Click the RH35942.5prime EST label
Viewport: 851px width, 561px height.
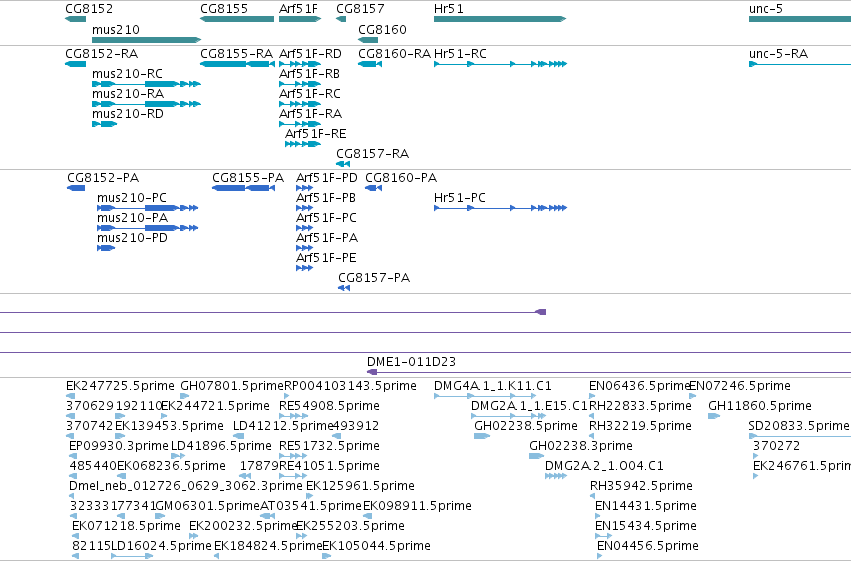[642, 486]
